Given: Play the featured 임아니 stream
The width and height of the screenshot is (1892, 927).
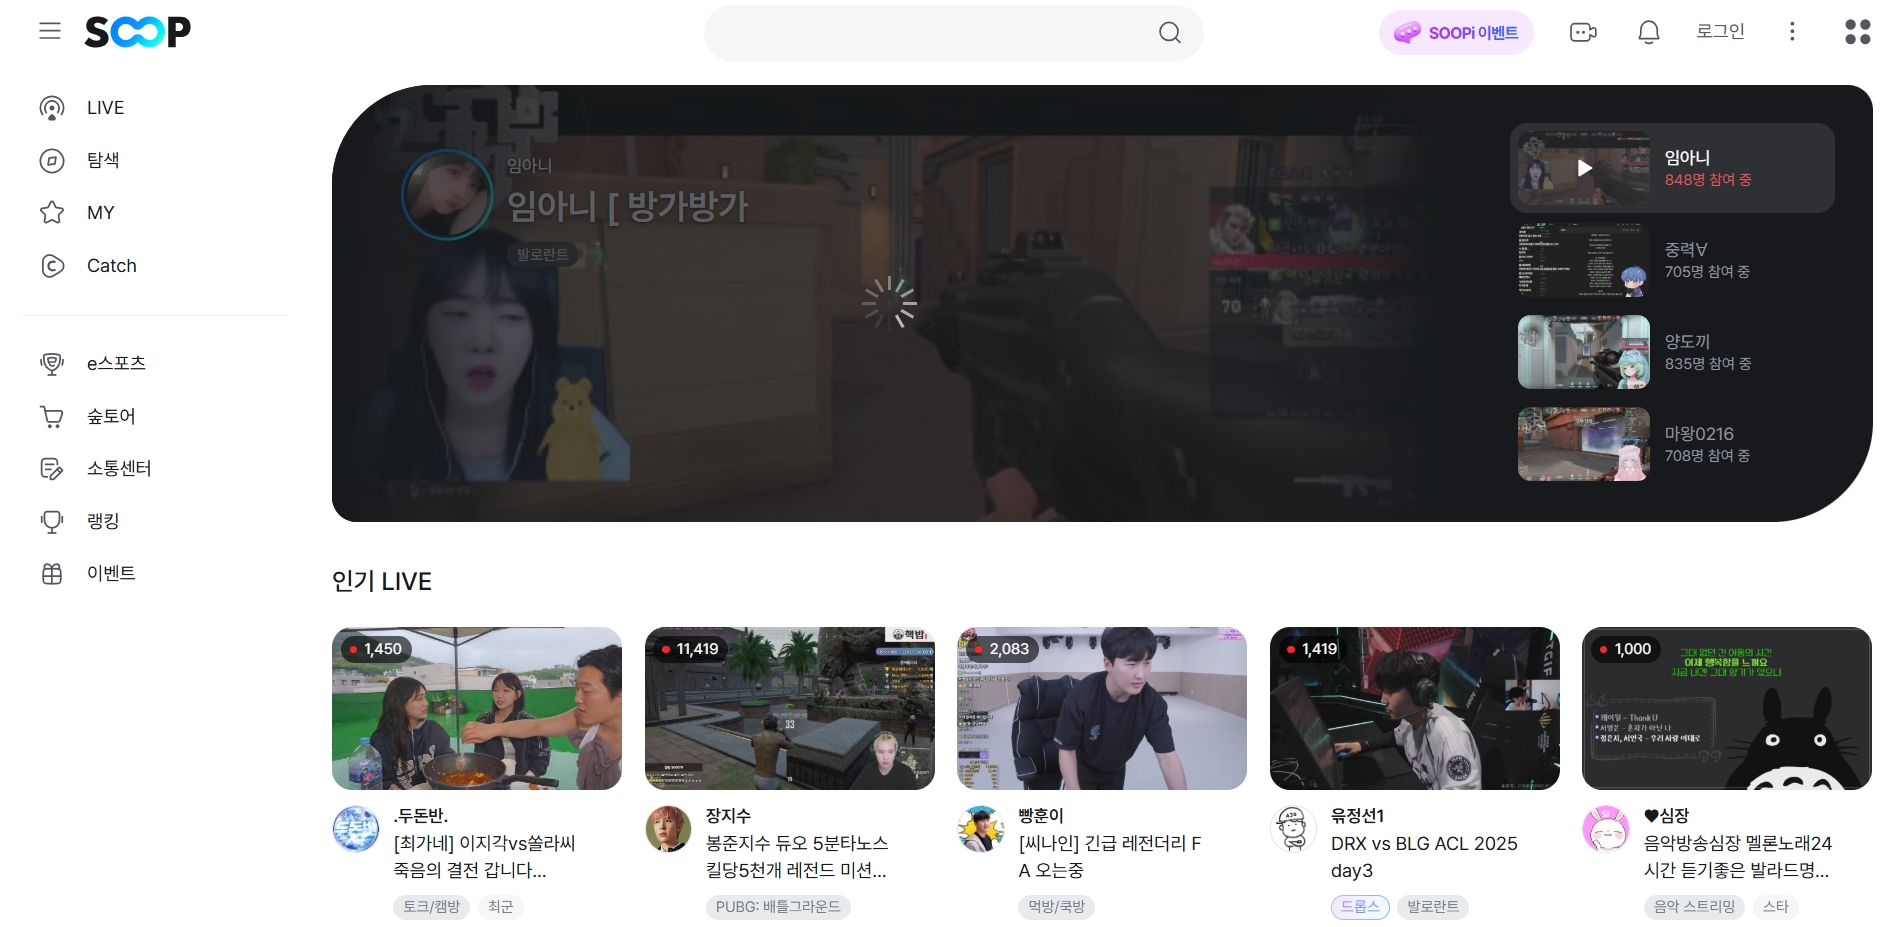Looking at the screenshot, I should (x=1583, y=168).
